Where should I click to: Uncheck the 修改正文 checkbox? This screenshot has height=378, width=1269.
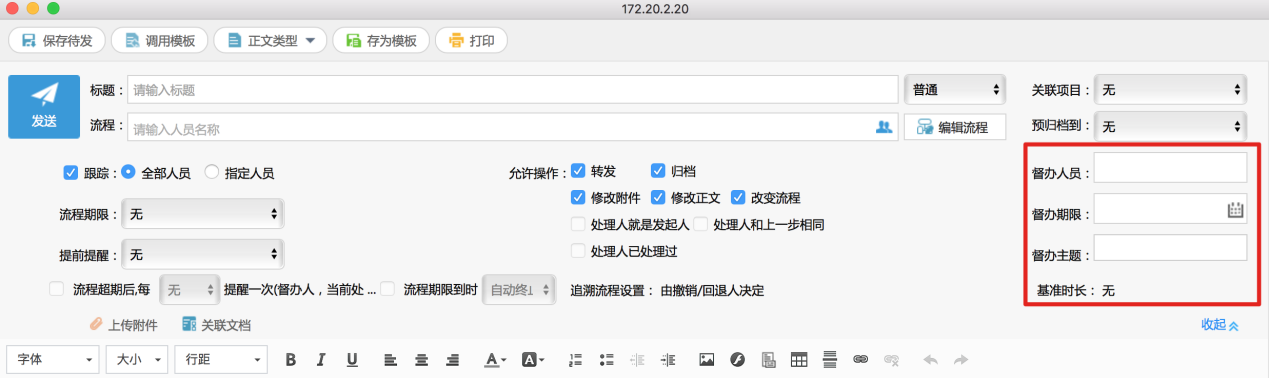tap(658, 197)
